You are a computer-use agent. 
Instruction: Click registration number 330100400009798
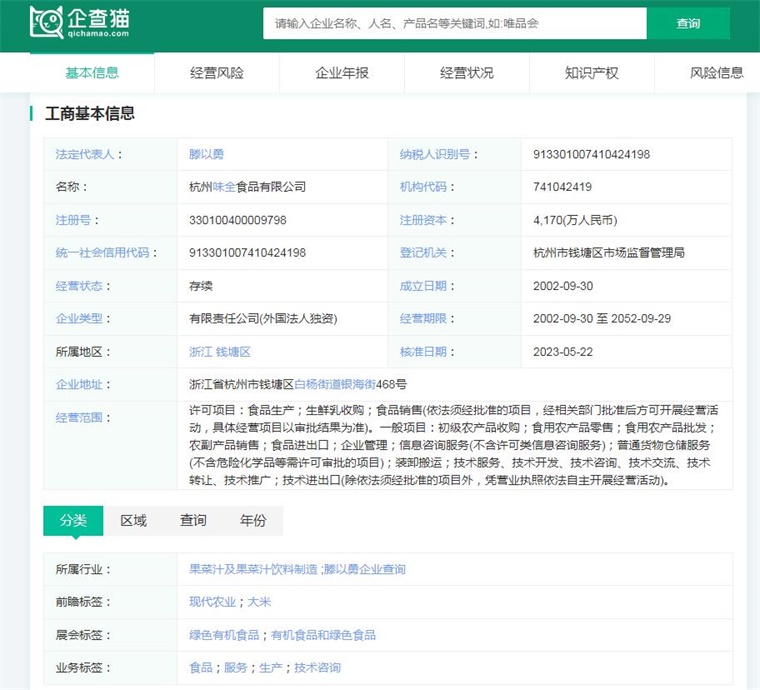pyautogui.click(x=238, y=220)
